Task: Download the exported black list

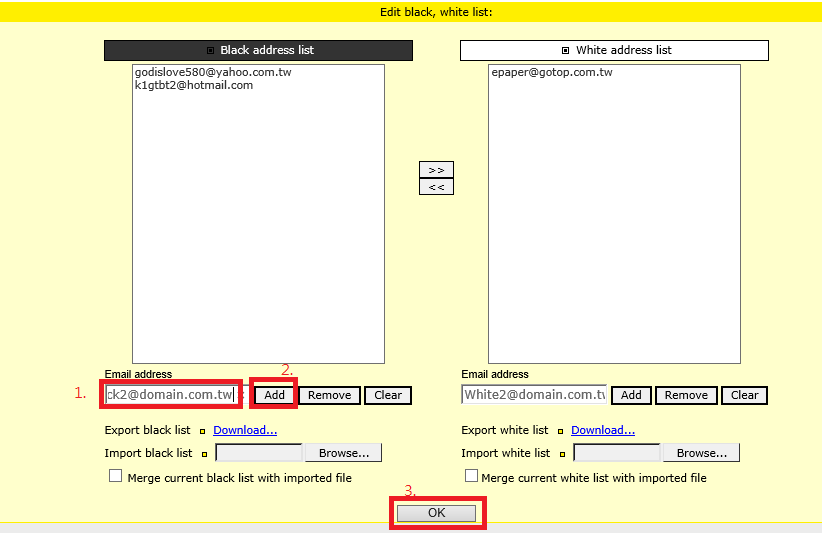Action: pos(245,430)
